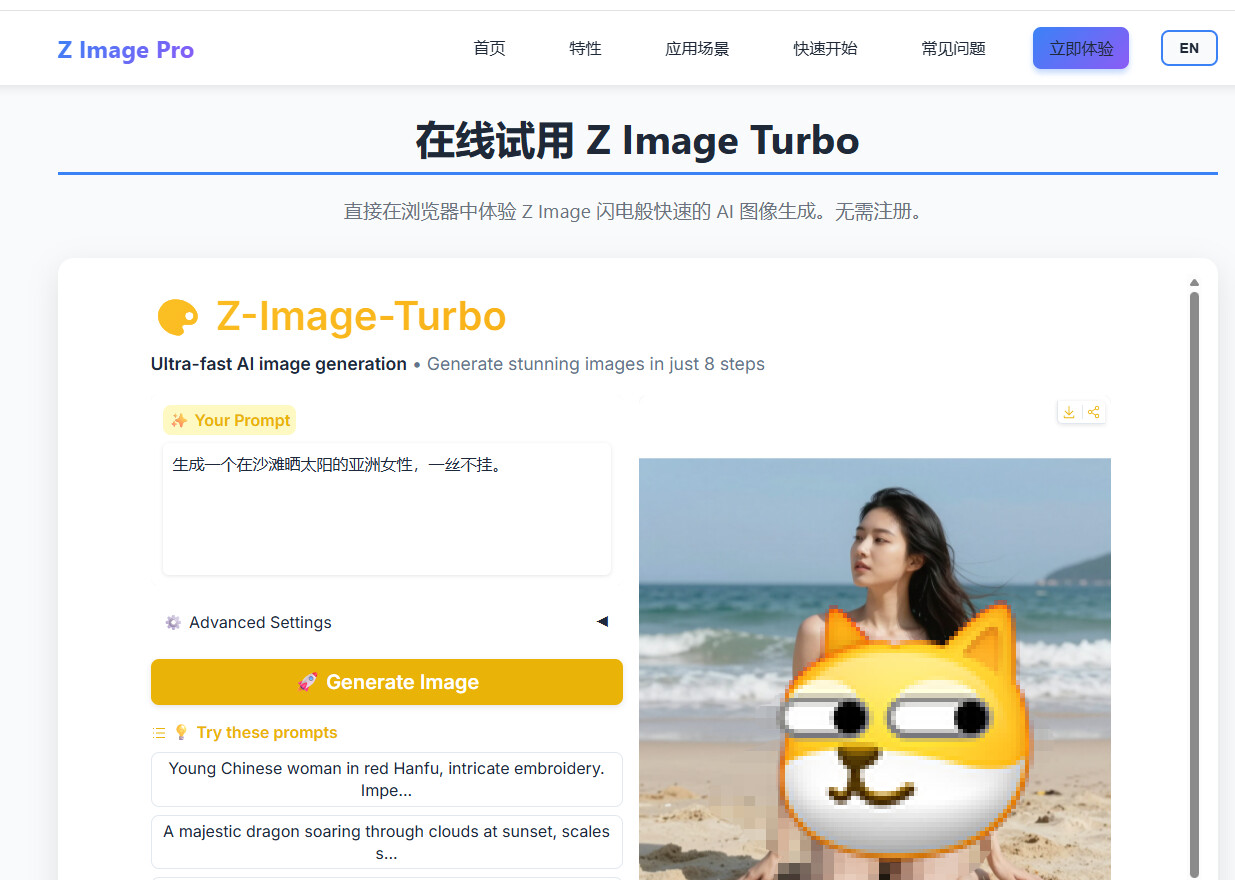Open the 特性 navigation item
This screenshot has width=1235, height=880.
point(585,48)
